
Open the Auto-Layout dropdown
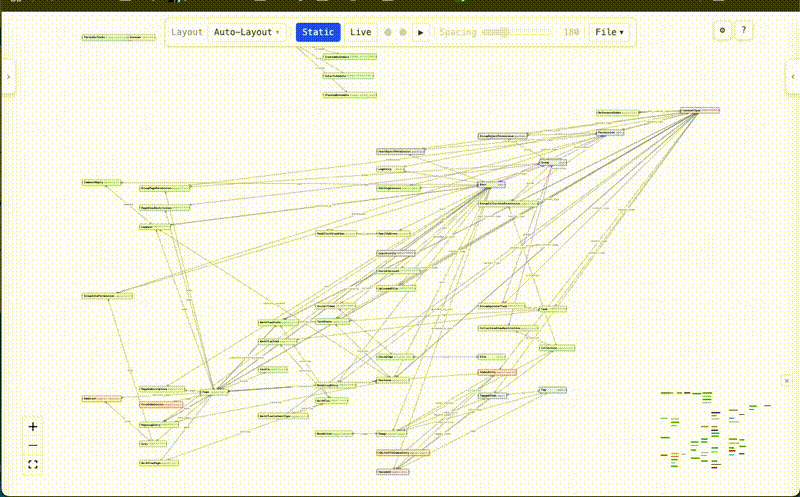point(248,32)
